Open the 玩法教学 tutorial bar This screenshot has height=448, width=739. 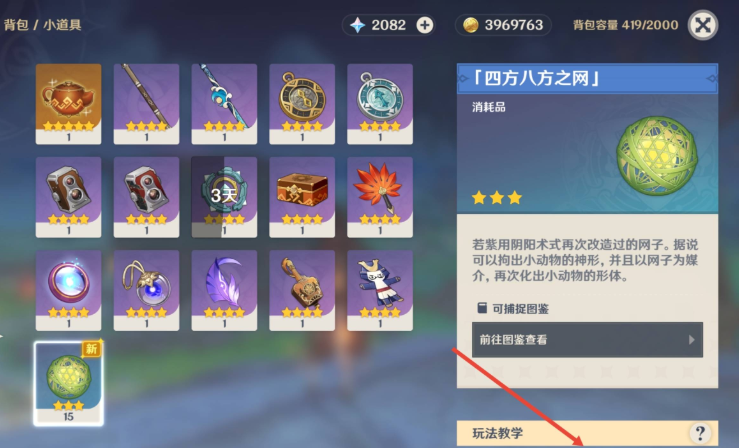tap(587, 433)
